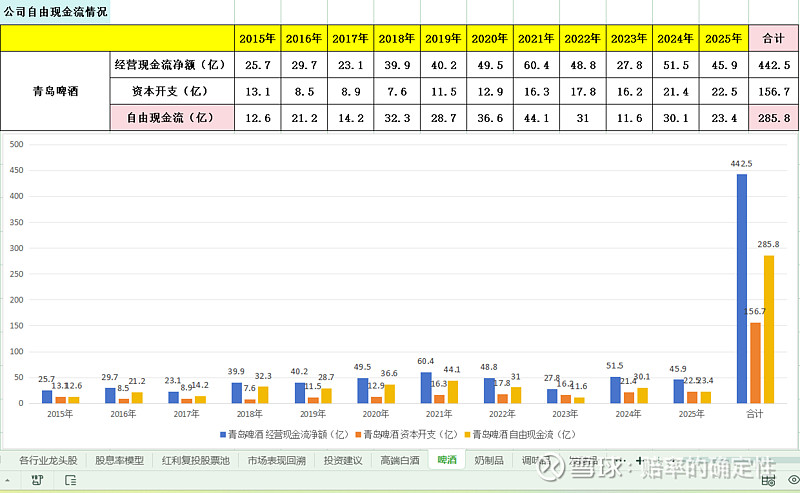Click the yellow 合计 bar labeled 285.8
The height and width of the screenshot is (493, 800).
tap(768, 330)
